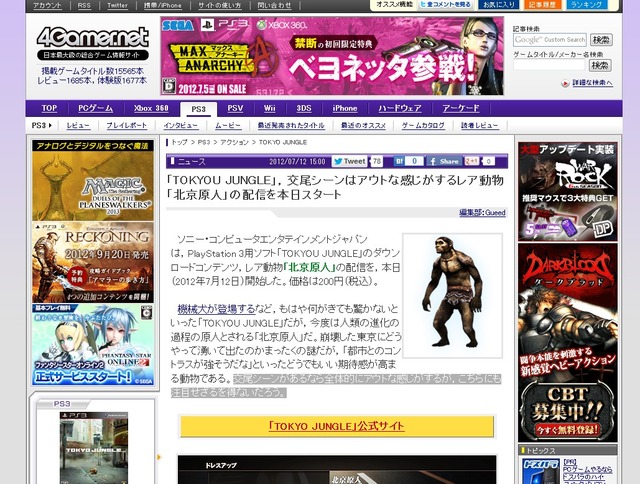Open the 詳細な検索へ link

point(592,83)
